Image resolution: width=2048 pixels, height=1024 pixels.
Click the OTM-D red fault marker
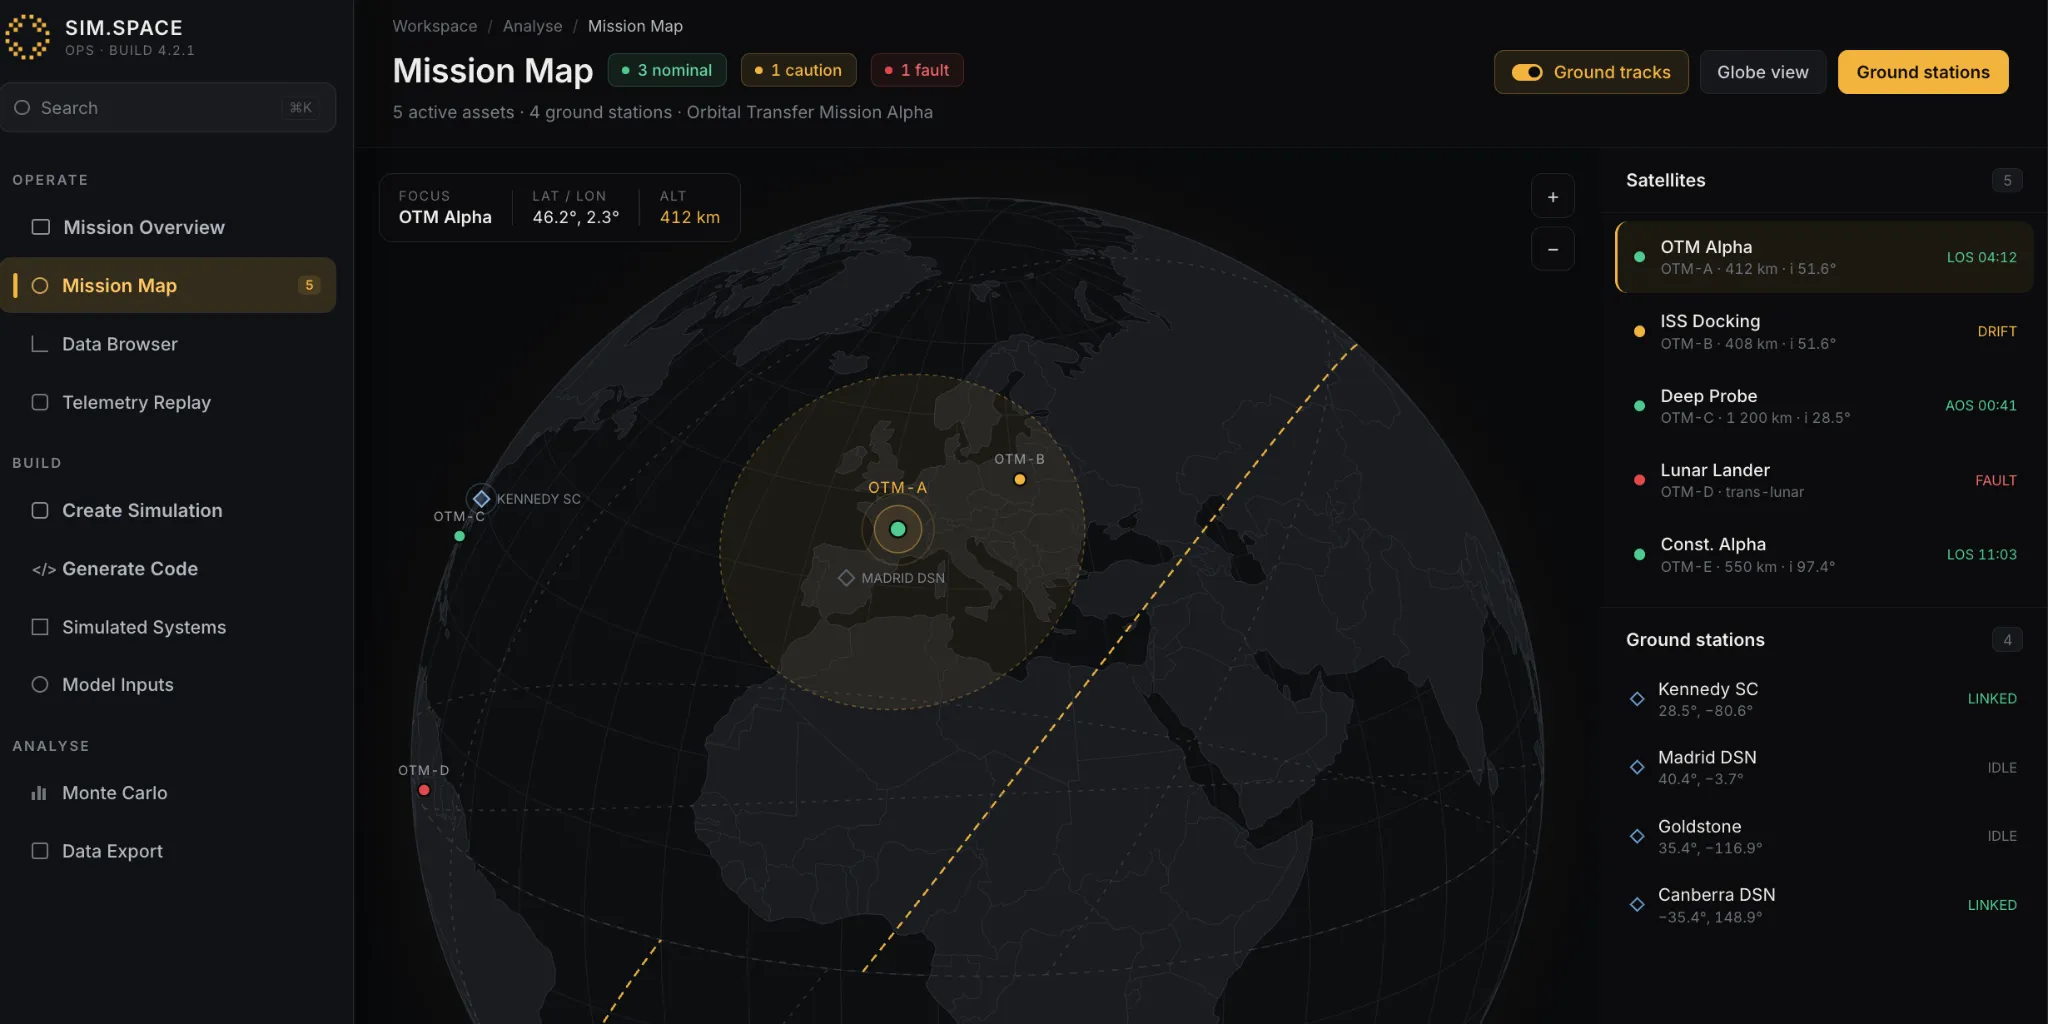(424, 790)
